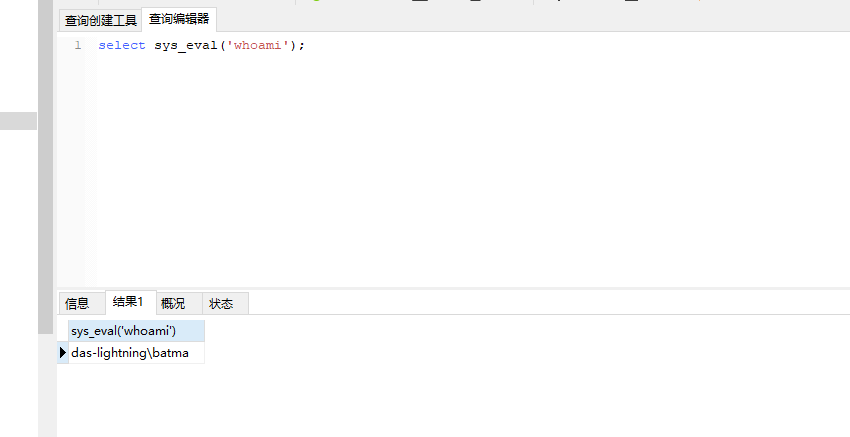
Task: Click the current row indicator arrow
Action: pyautogui.click(x=63, y=352)
